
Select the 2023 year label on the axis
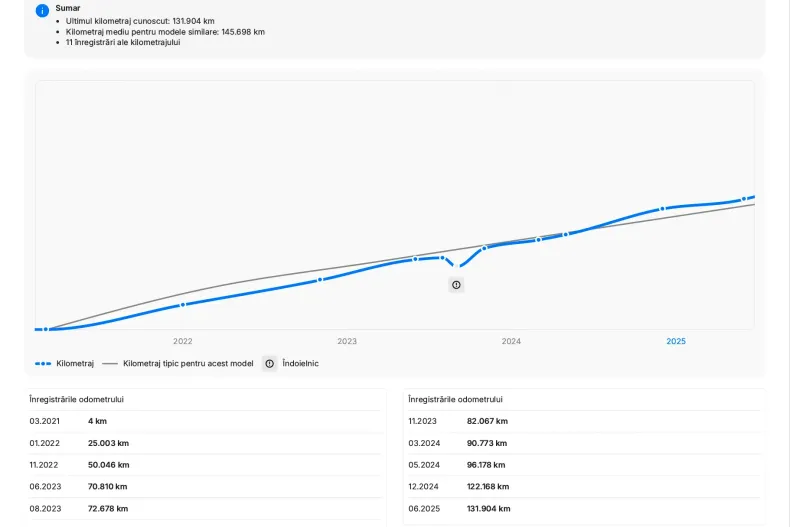point(347,341)
